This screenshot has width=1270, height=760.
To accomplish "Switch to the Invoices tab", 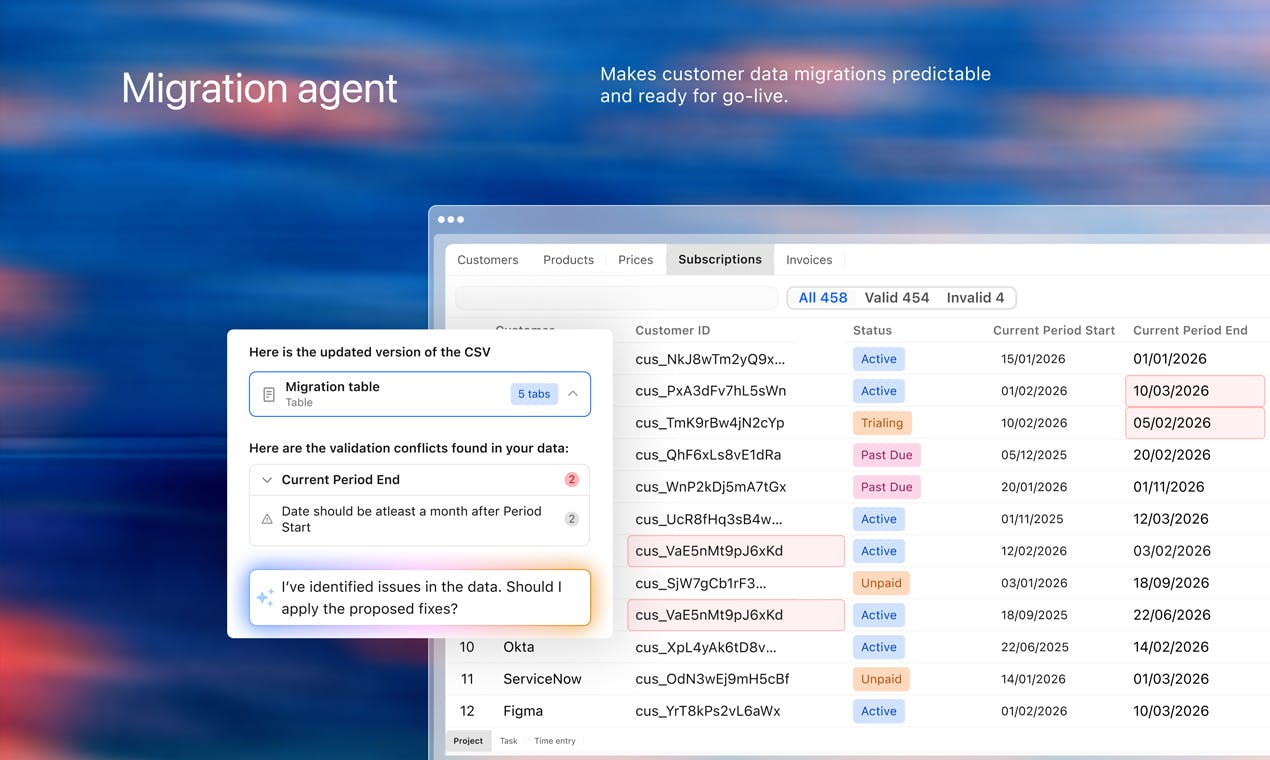I will pyautogui.click(x=809, y=260).
